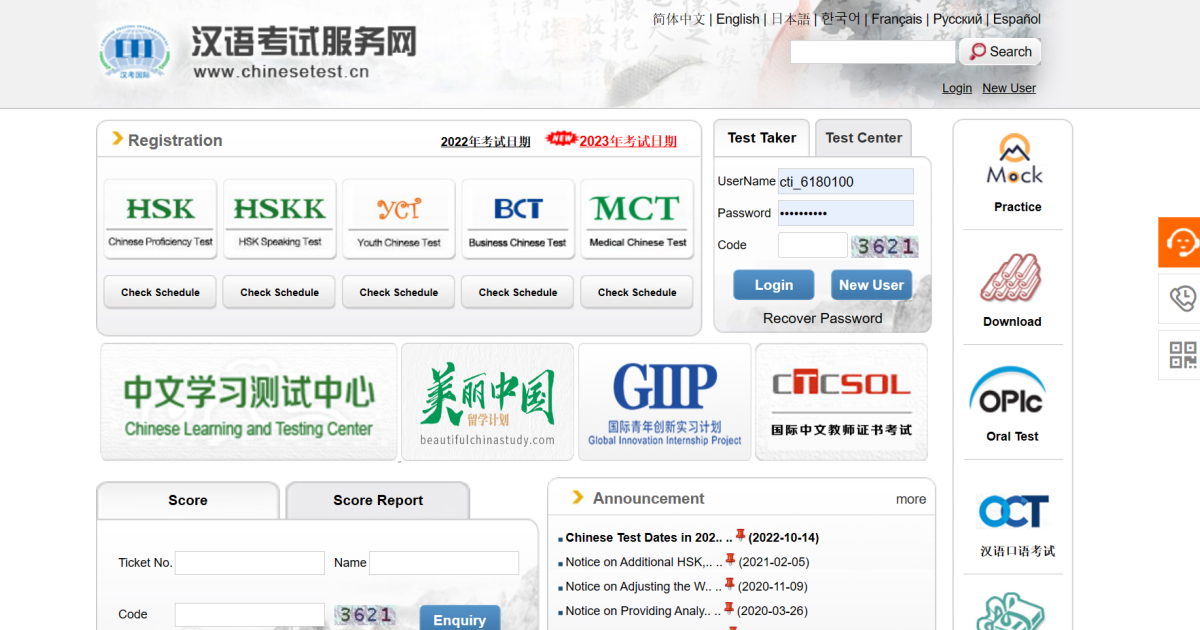Open the Chinese Learning and Testing Center banner

point(248,402)
